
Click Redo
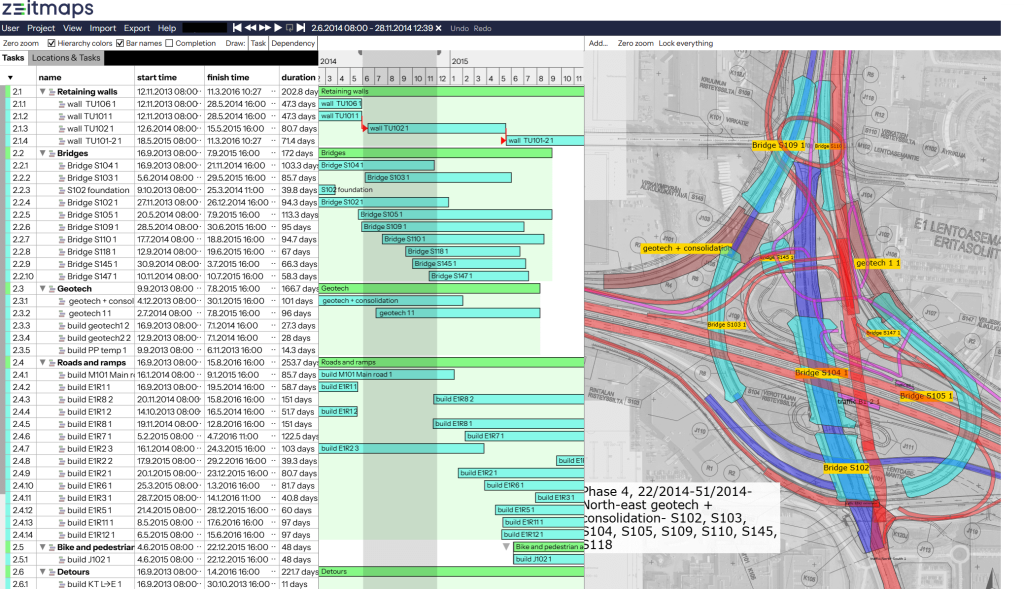[x=483, y=28]
